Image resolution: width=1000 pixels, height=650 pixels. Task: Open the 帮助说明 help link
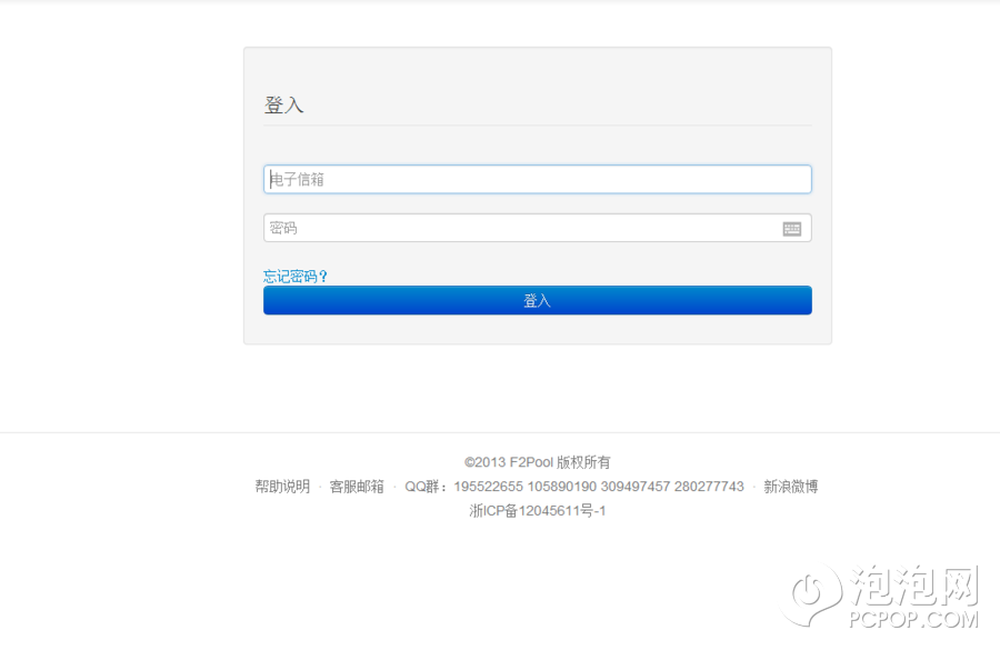283,487
